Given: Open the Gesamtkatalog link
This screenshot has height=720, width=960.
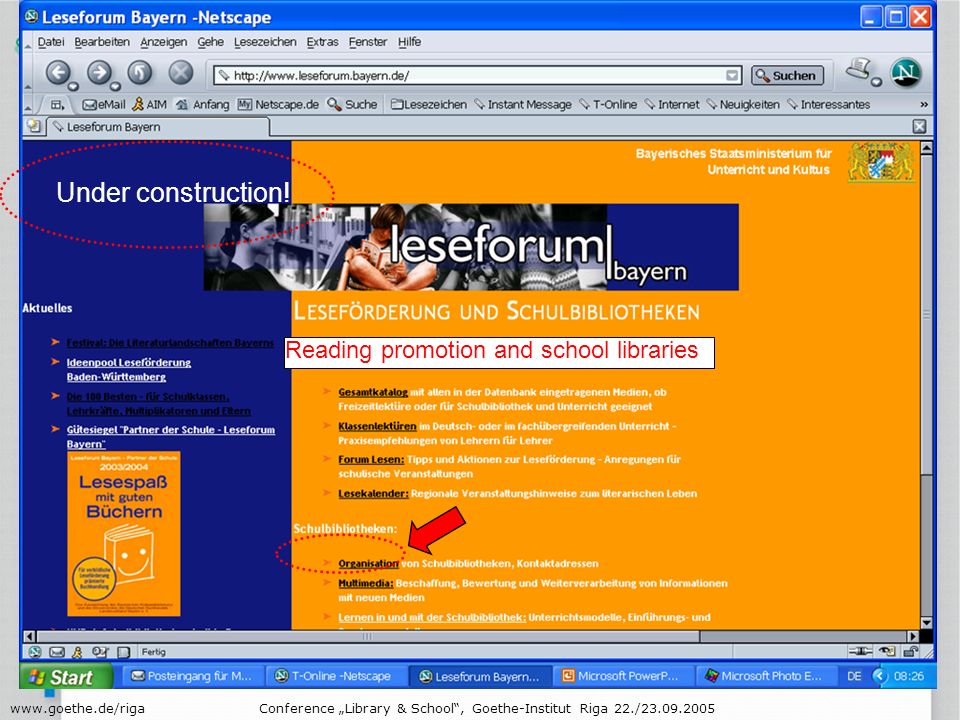Looking at the screenshot, I should click(x=373, y=392).
